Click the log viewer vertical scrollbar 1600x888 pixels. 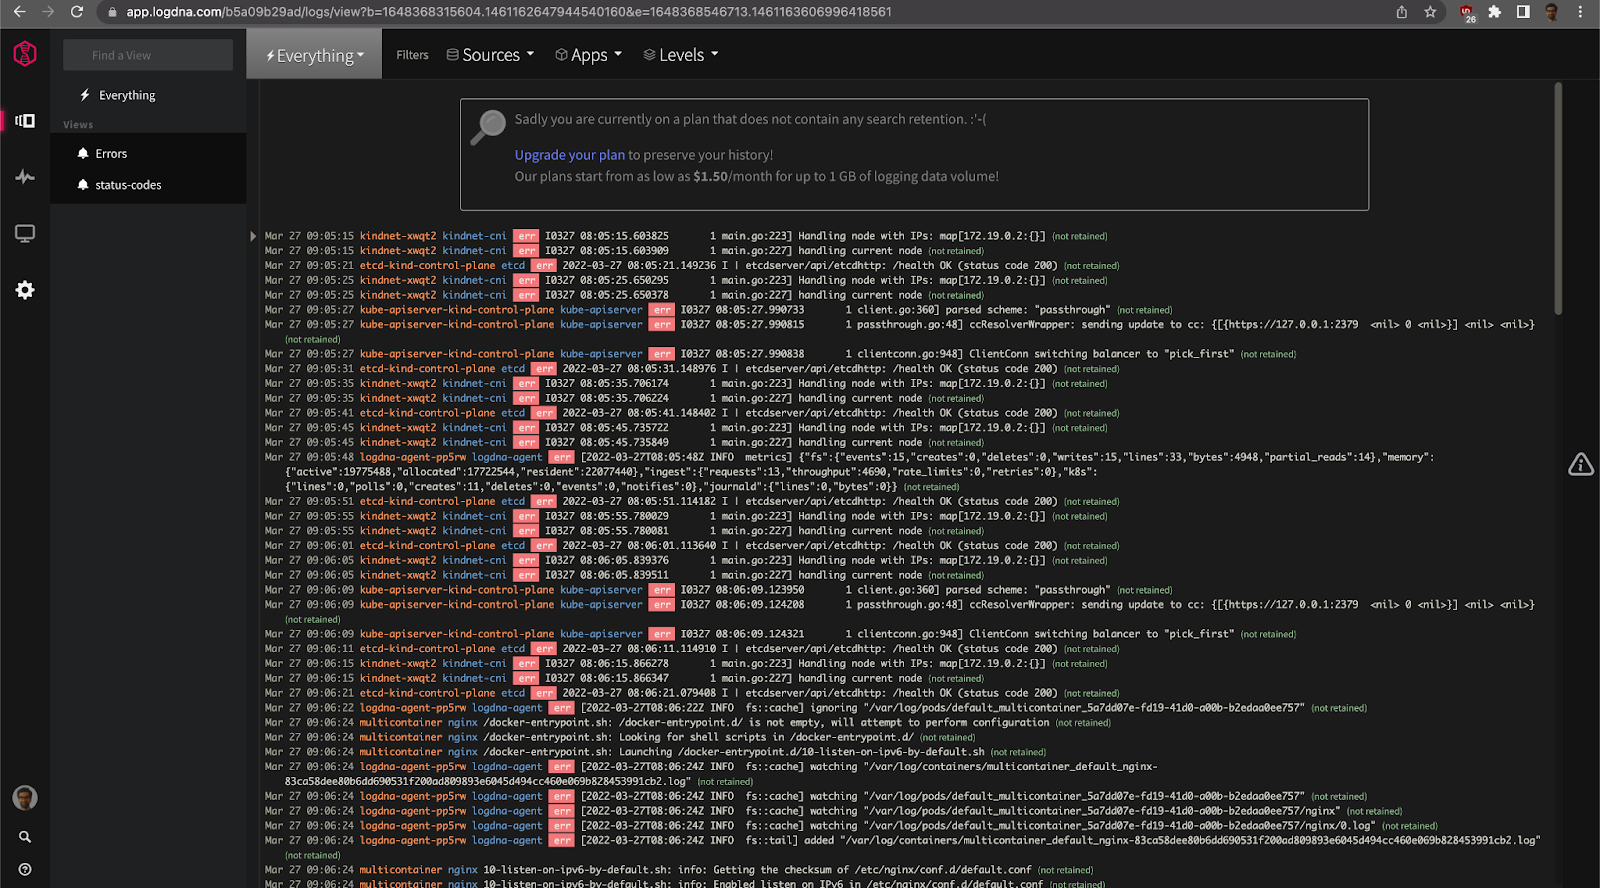[x=1558, y=198]
